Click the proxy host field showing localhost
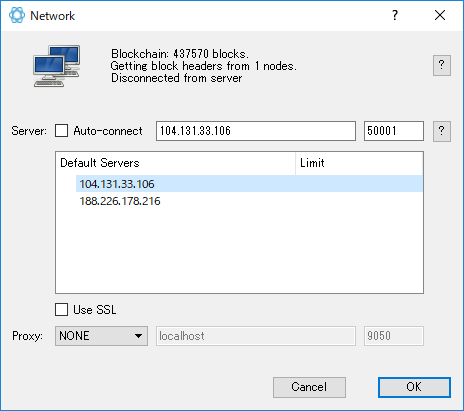Screen dimensions: 464x411 coord(256,336)
